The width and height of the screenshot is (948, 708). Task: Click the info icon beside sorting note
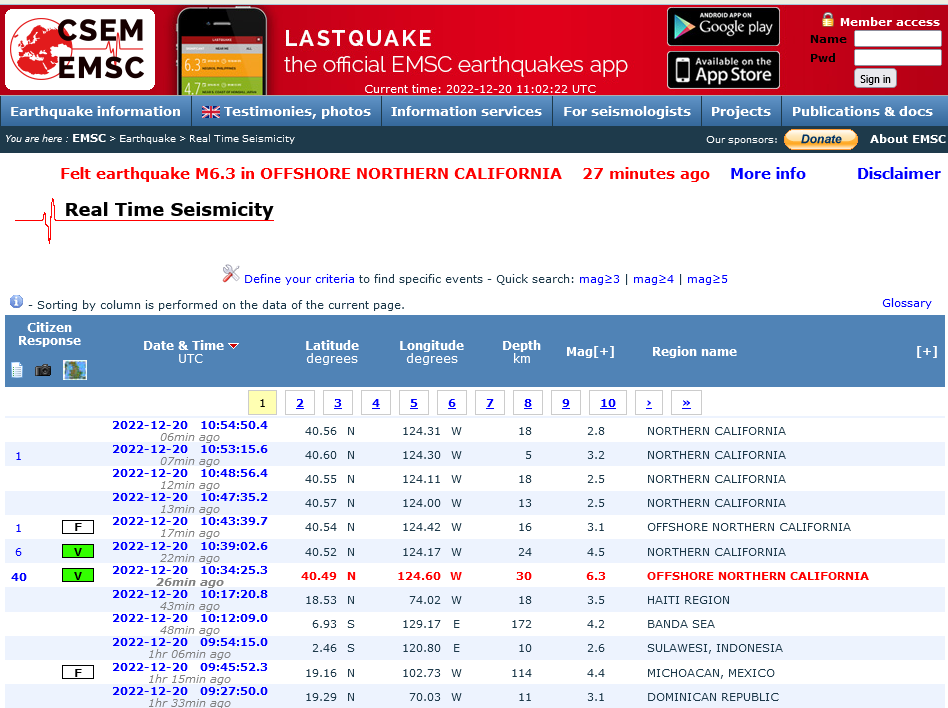16,302
